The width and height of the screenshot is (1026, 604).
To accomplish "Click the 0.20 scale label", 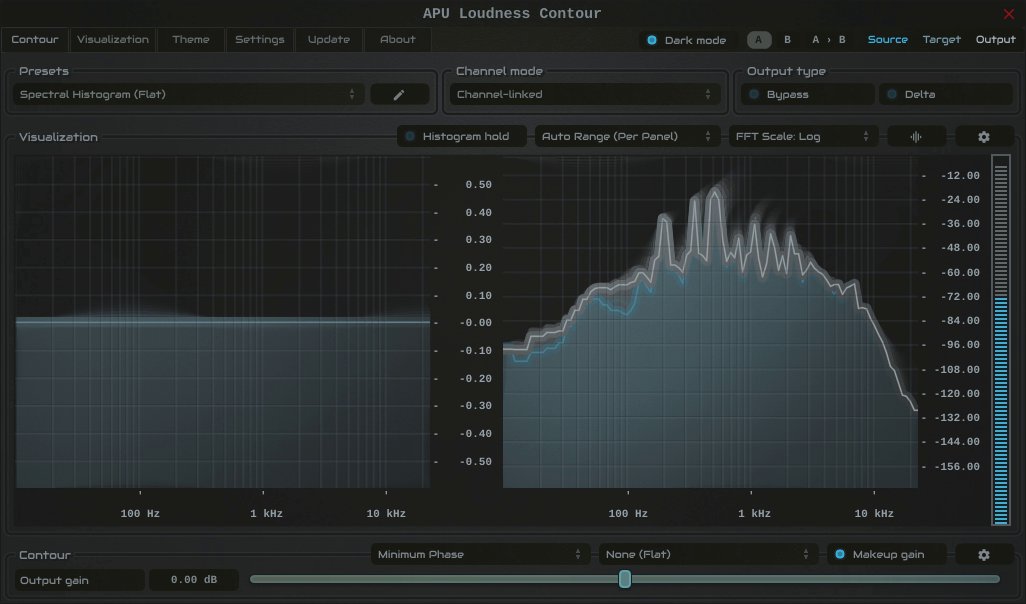I will pos(478,268).
